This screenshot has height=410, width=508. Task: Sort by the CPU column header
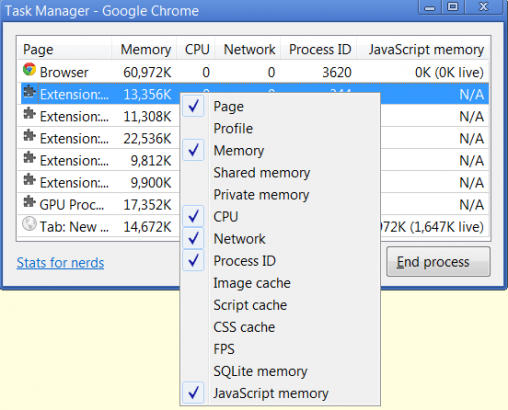196,49
